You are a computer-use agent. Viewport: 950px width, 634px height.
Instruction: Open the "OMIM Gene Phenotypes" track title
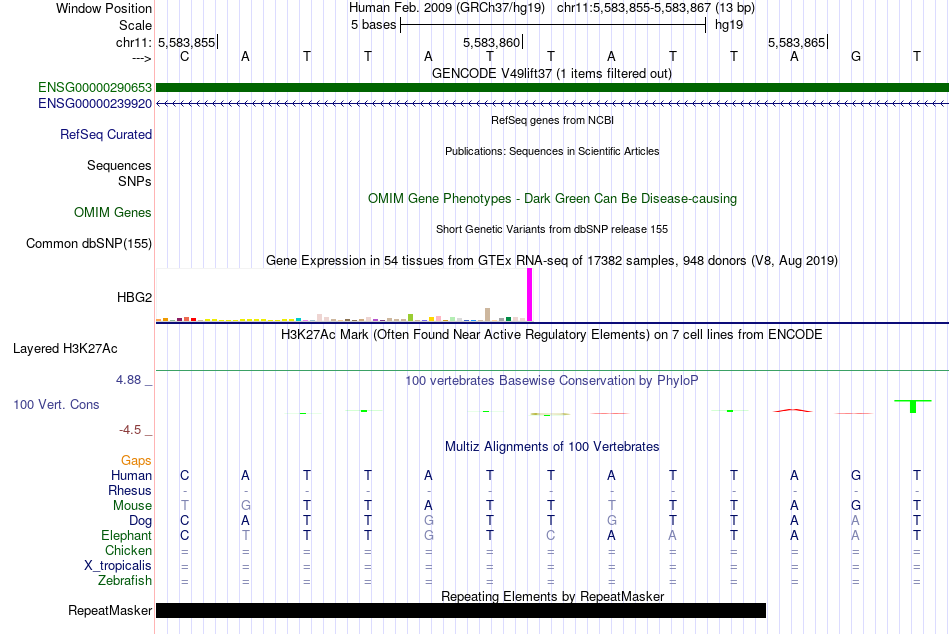552,198
